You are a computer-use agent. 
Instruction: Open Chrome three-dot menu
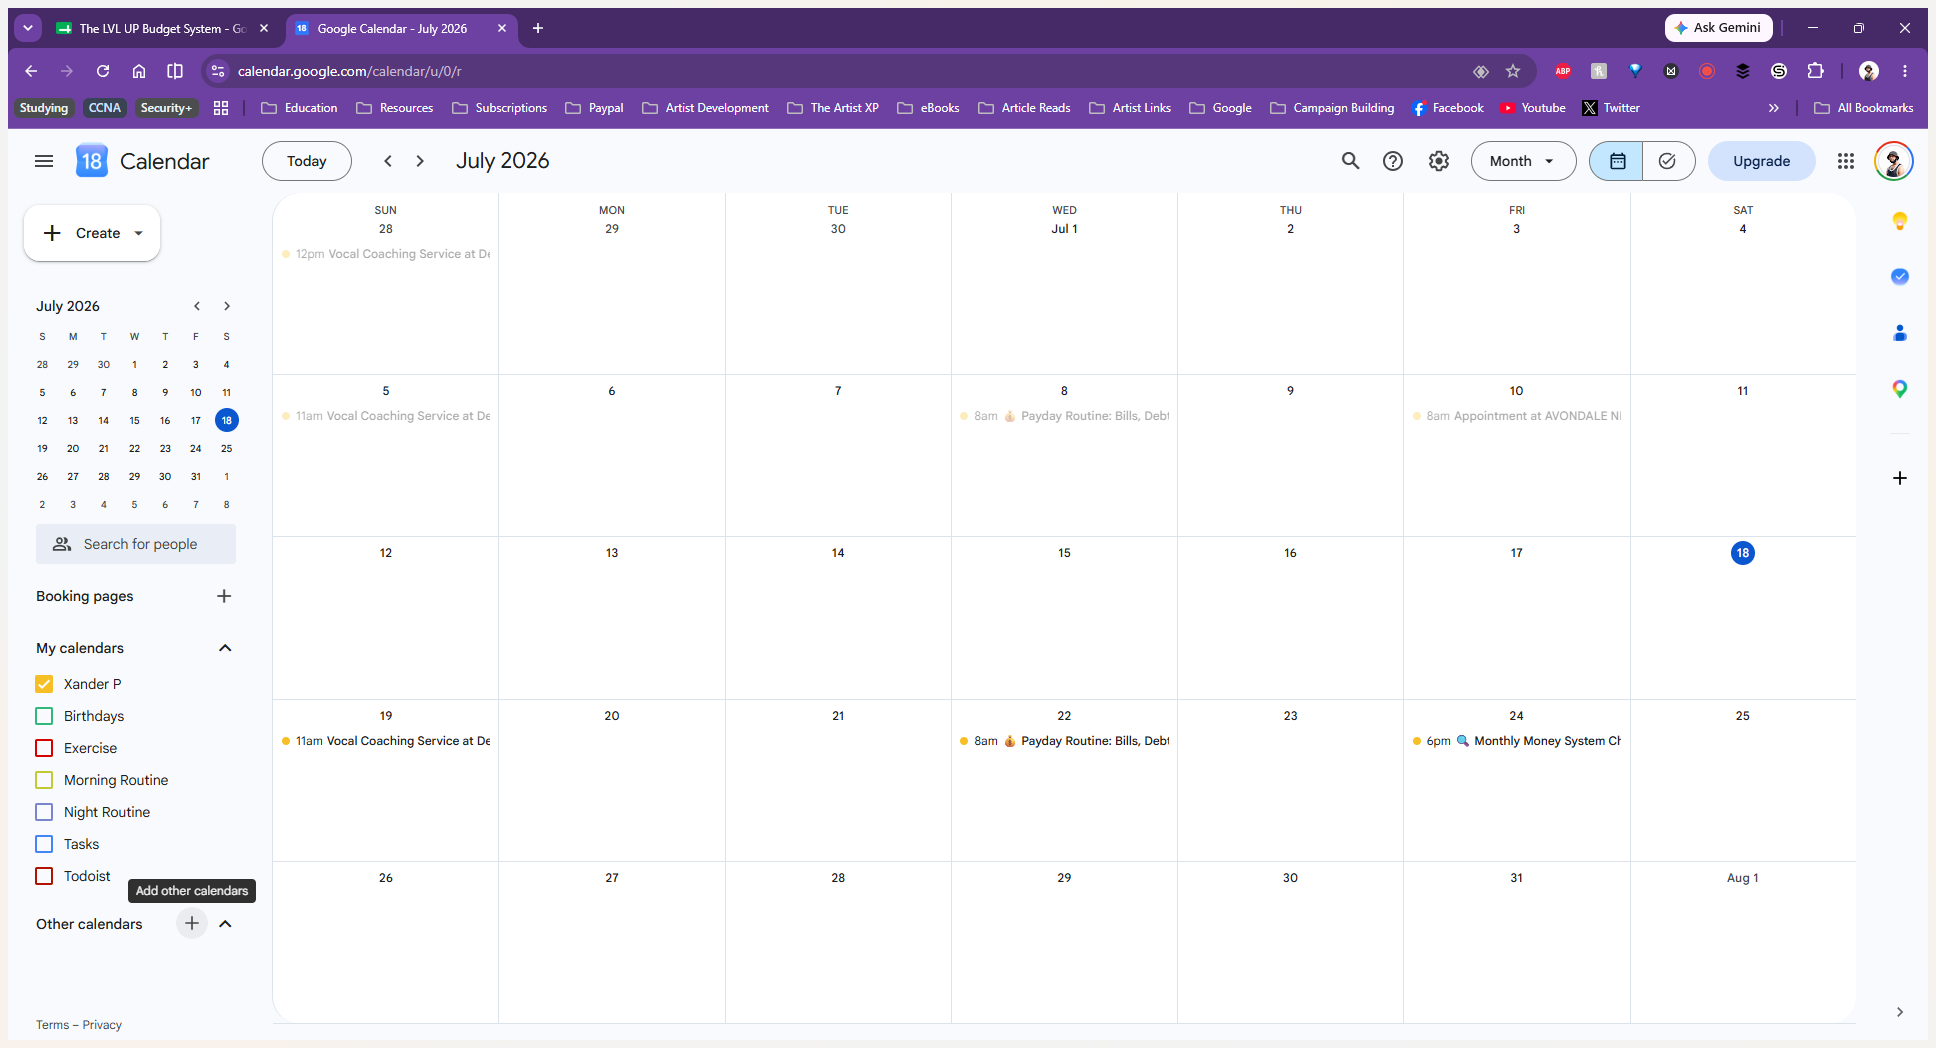pyautogui.click(x=1905, y=71)
